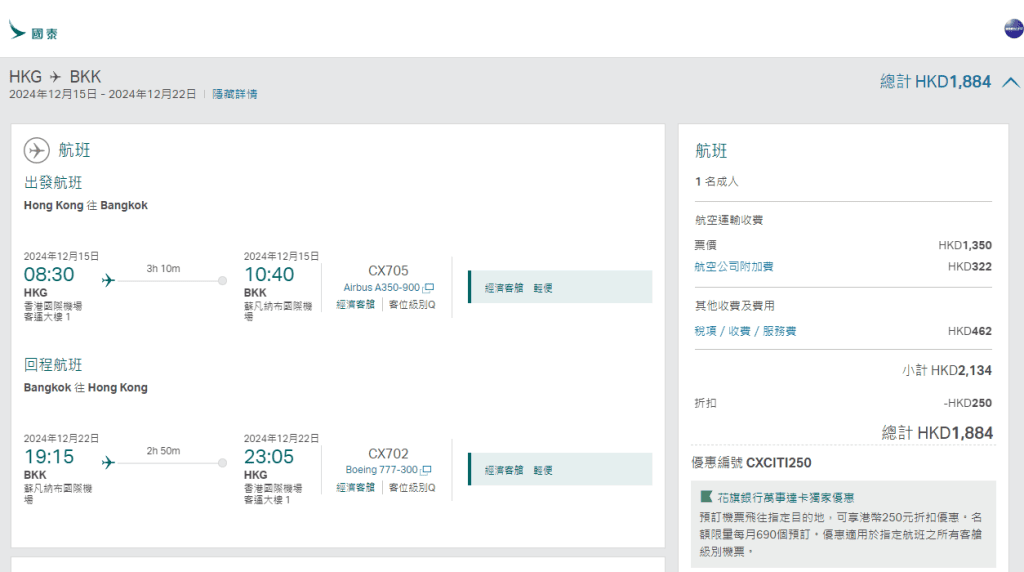This screenshot has height=572, width=1024.
Task: Click the CX705 flight number
Action: [388, 270]
